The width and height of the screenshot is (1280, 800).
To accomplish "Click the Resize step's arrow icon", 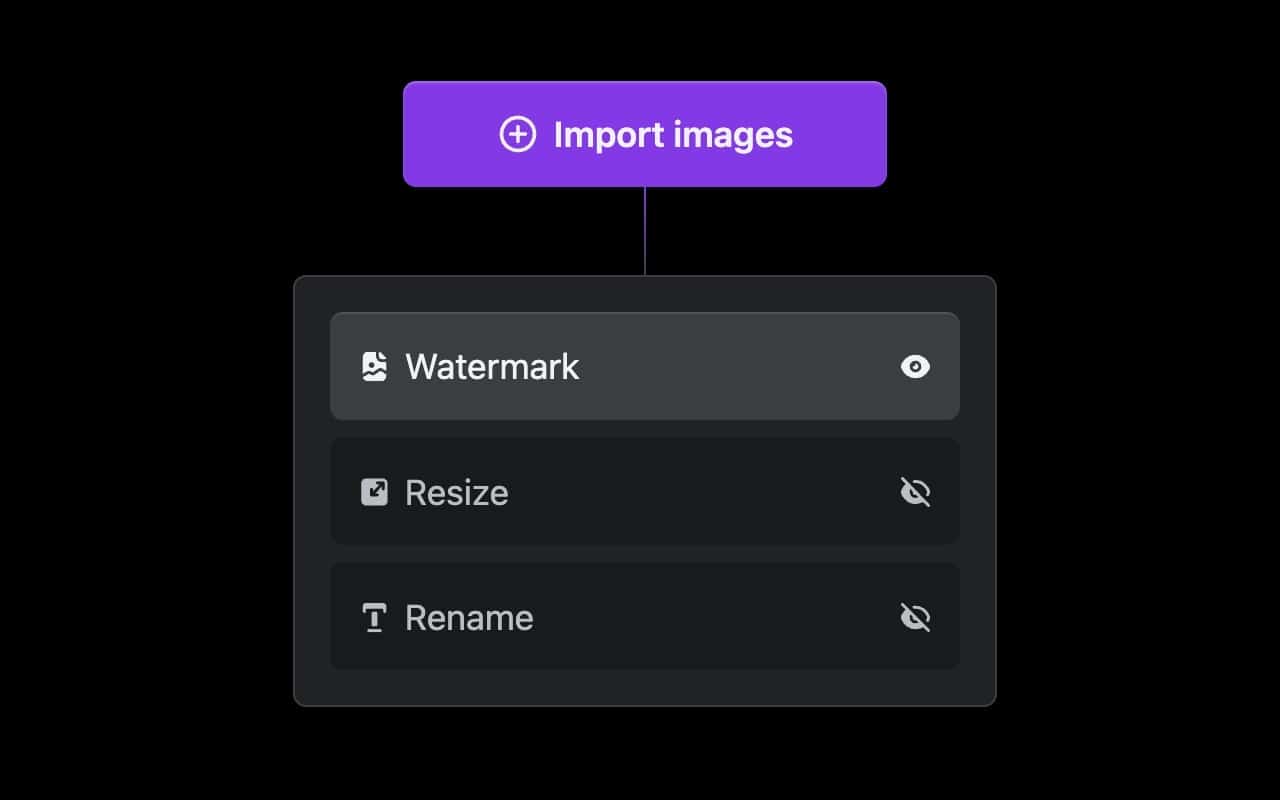I will pyautogui.click(x=374, y=492).
